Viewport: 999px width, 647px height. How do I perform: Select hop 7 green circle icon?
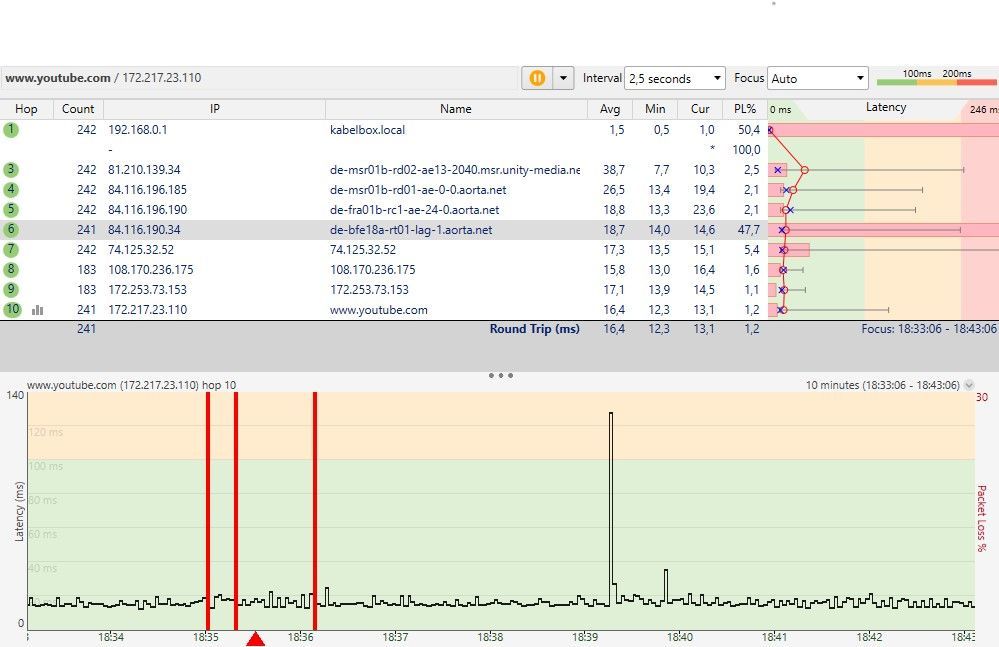11,250
